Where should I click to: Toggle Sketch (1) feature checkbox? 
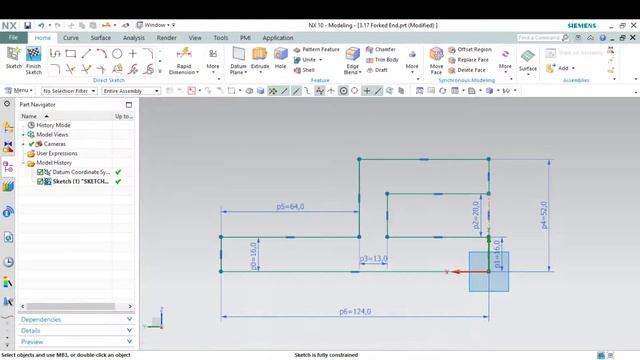40,182
